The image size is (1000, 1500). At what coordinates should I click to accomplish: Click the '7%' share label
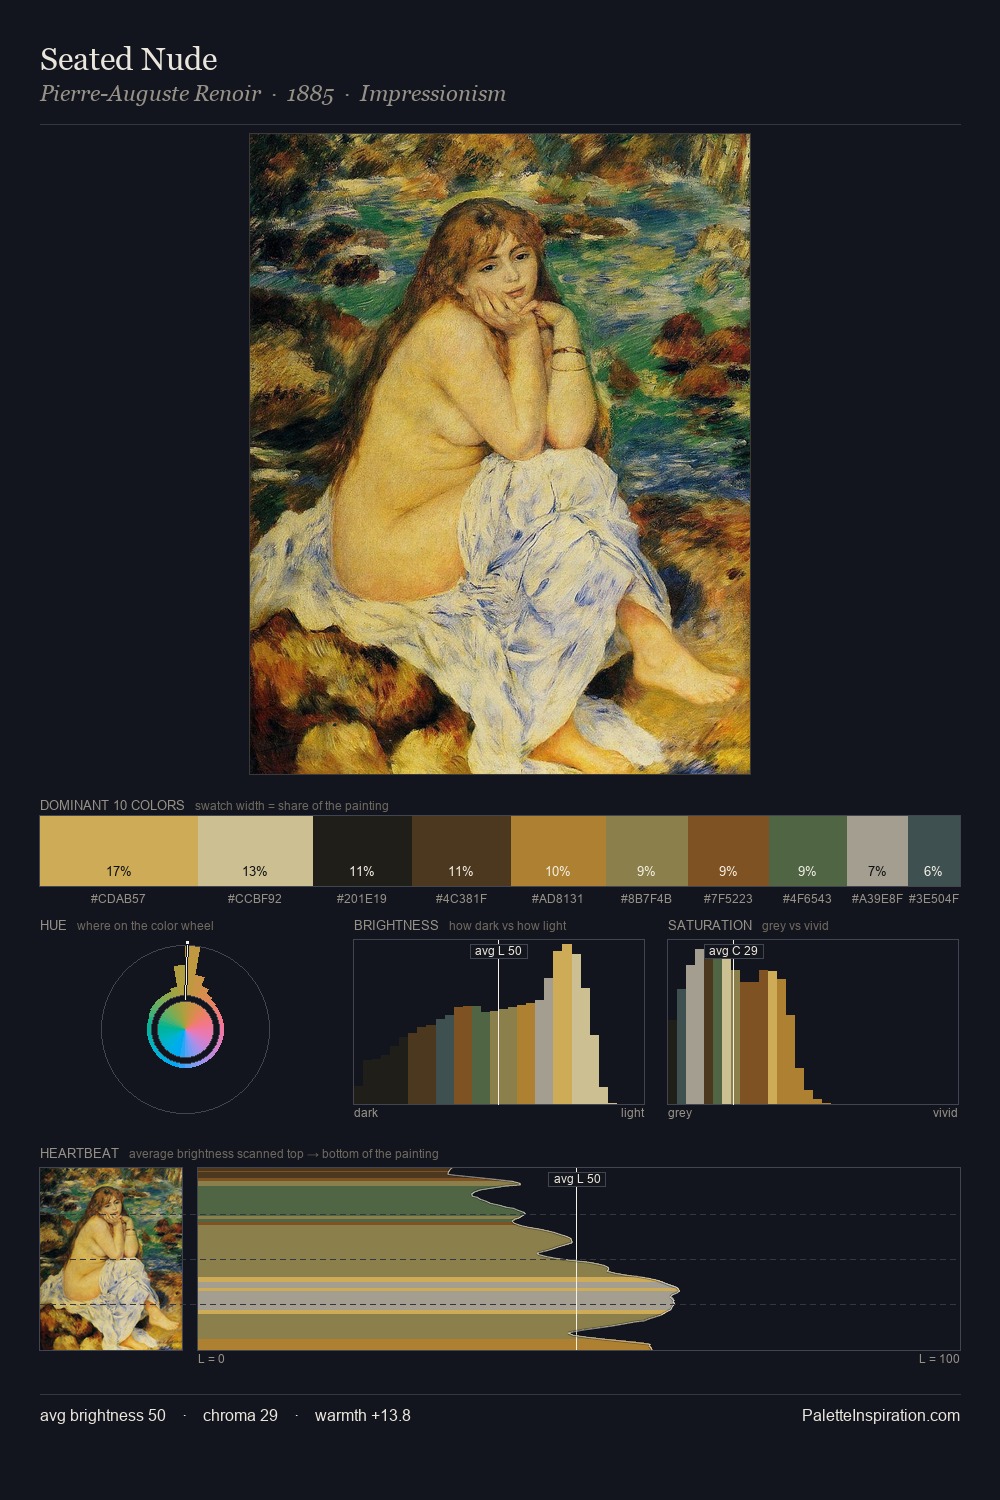tap(877, 872)
